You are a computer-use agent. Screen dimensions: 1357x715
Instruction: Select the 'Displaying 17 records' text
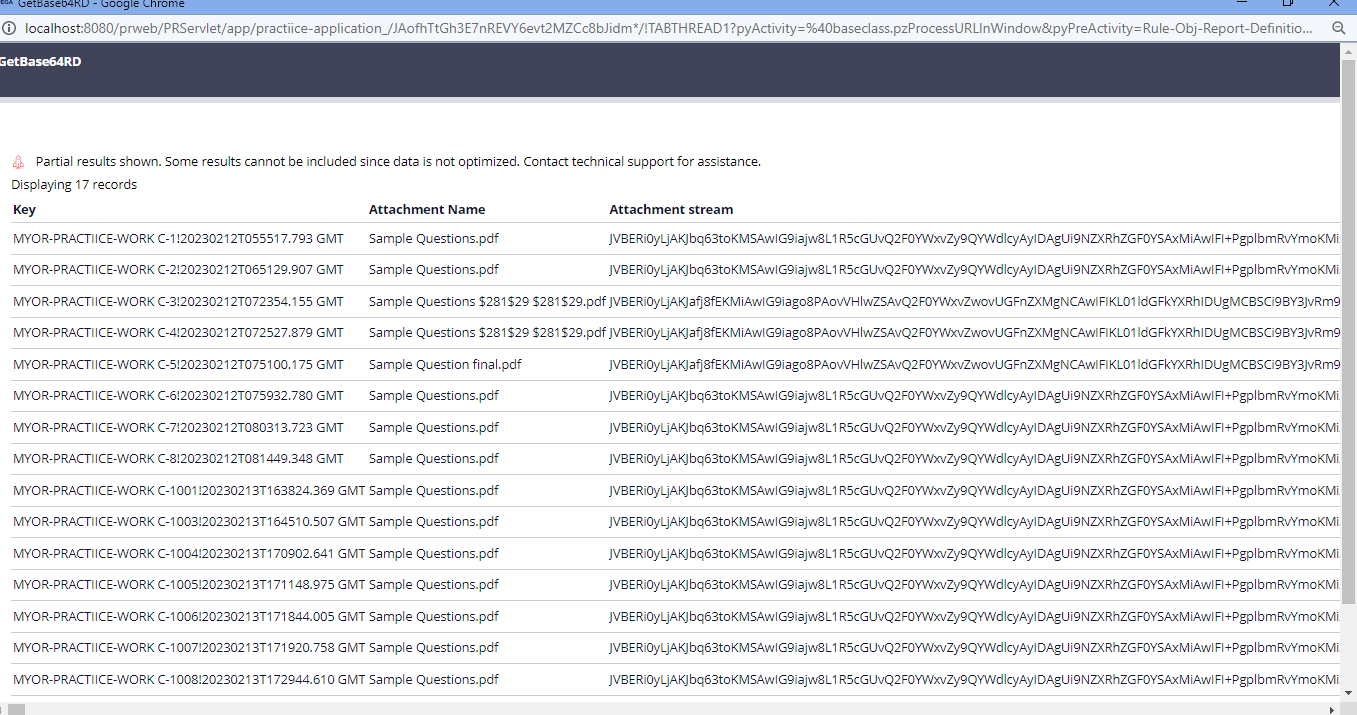(x=75, y=185)
